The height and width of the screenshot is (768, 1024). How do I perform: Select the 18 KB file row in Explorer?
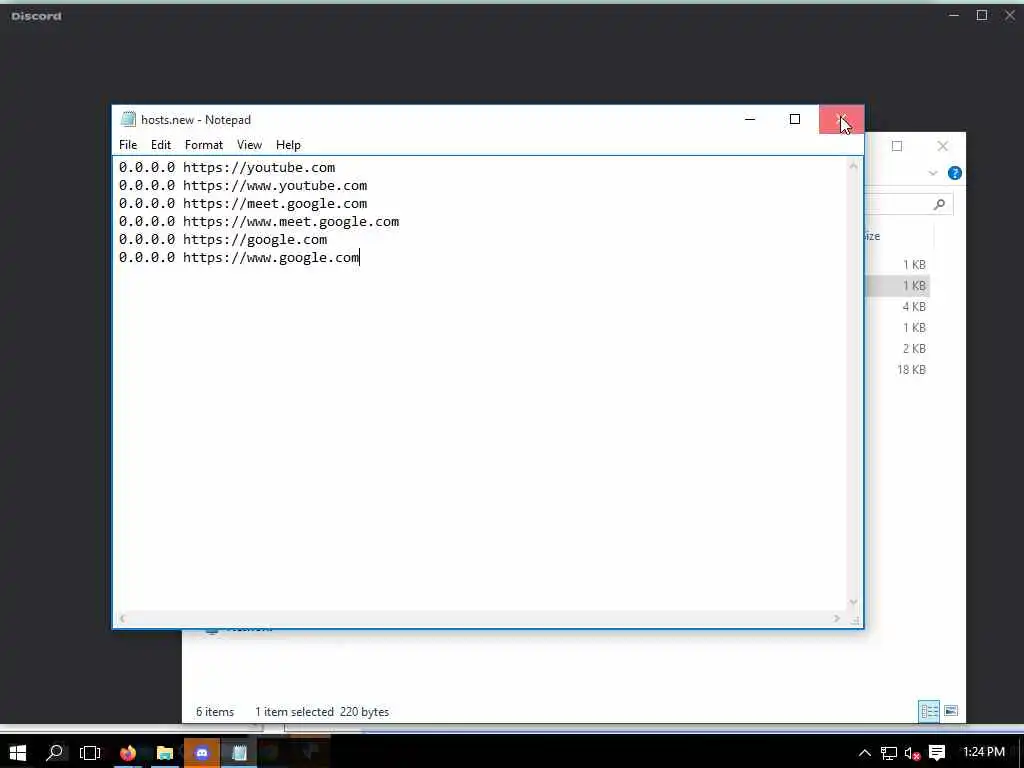click(x=898, y=370)
